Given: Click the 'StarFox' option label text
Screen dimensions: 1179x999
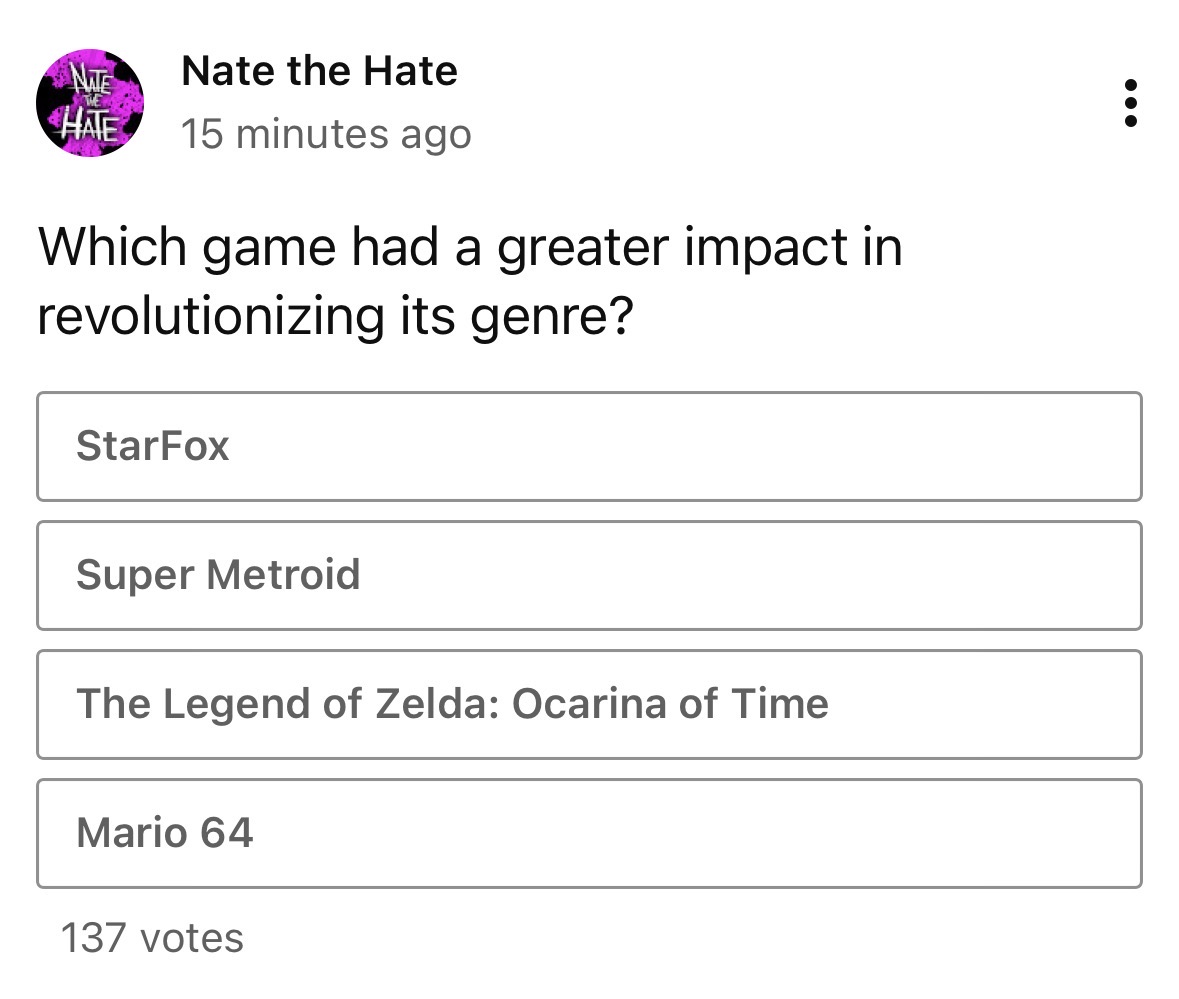Looking at the screenshot, I should coord(153,446).
